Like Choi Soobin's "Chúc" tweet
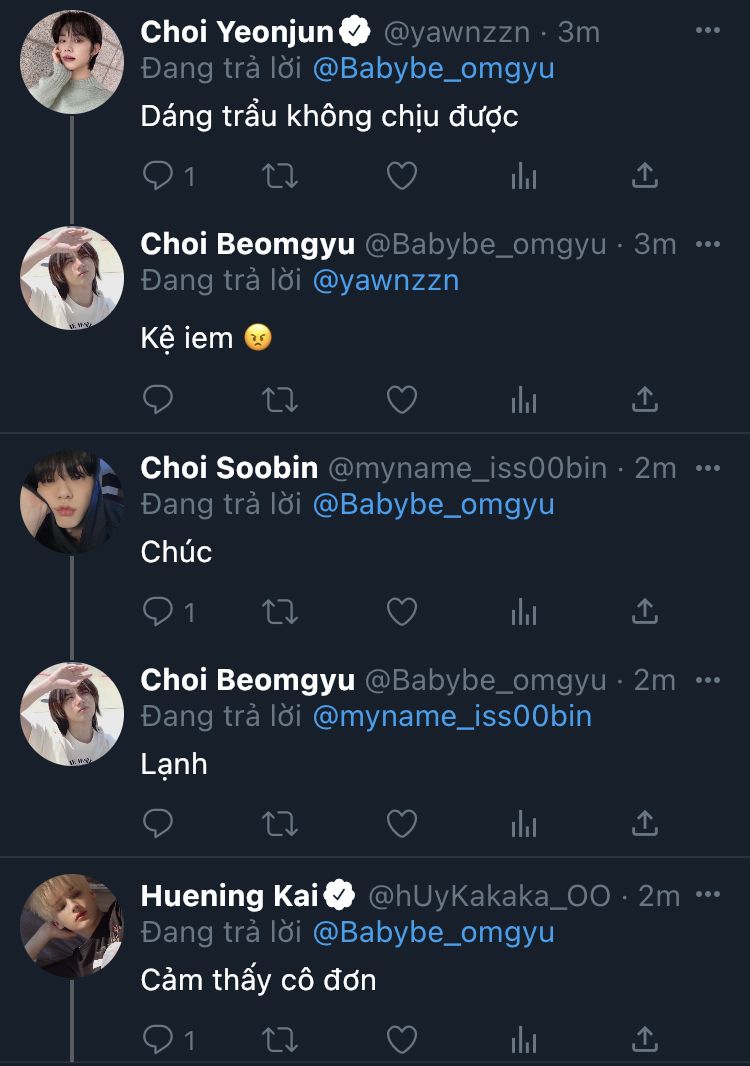The height and width of the screenshot is (1066, 750). tap(401, 611)
